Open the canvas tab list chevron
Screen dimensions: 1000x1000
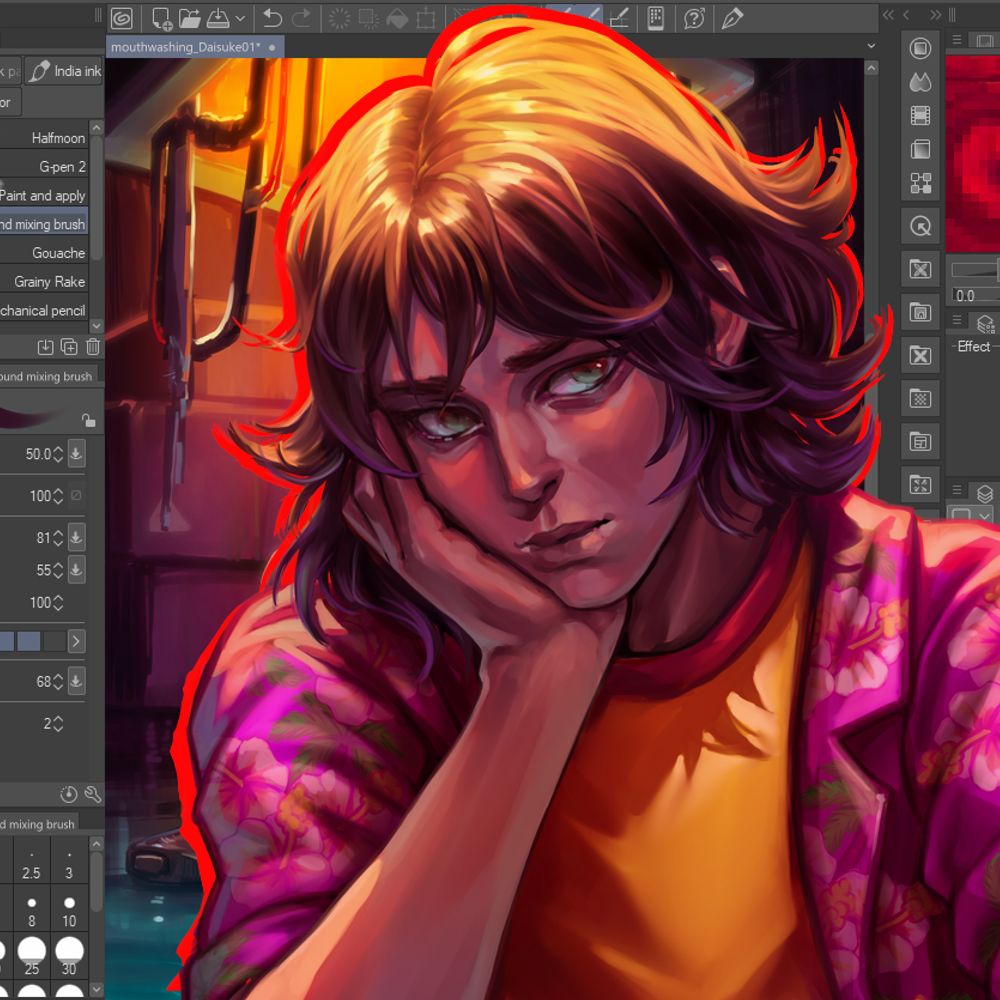click(871, 46)
